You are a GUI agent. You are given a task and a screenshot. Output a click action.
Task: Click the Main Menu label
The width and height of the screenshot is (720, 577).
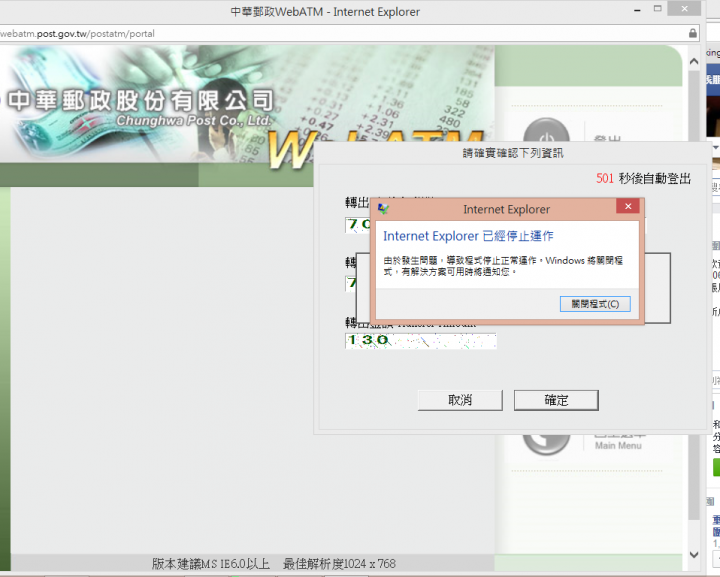pyautogui.click(x=618, y=446)
